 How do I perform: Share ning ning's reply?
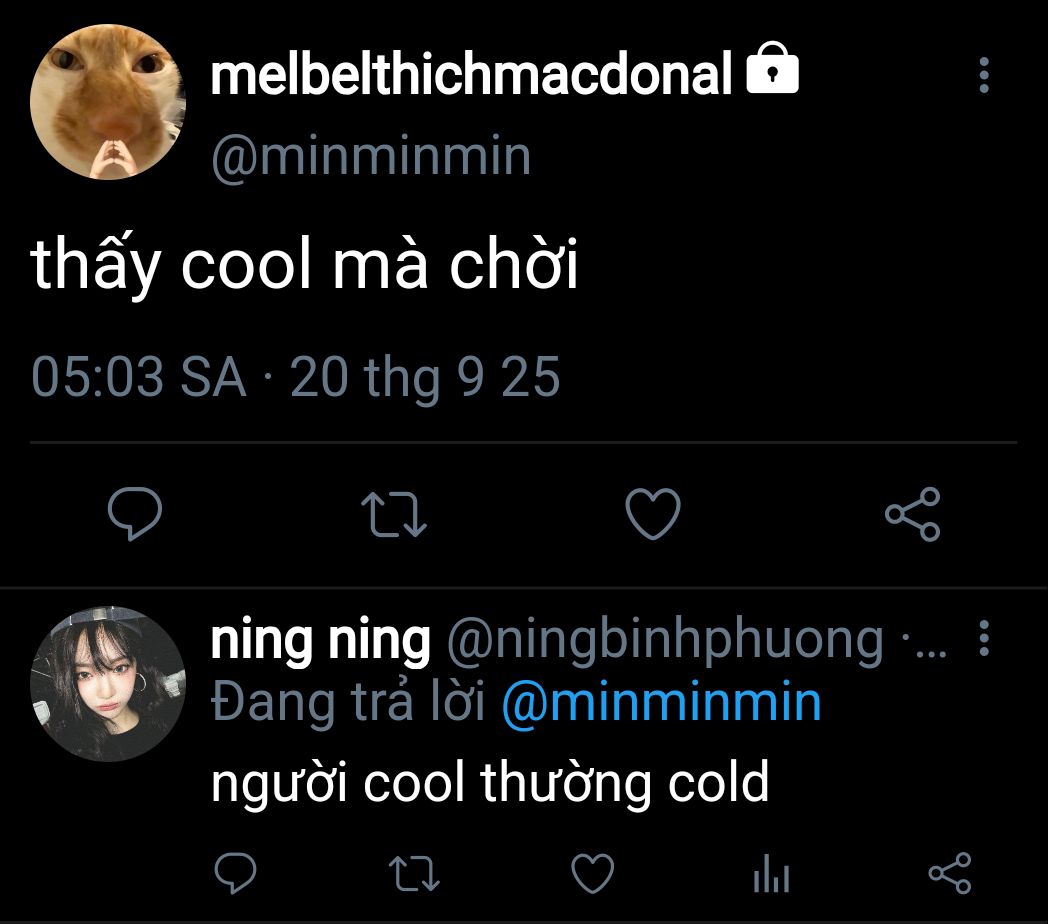coord(949,873)
